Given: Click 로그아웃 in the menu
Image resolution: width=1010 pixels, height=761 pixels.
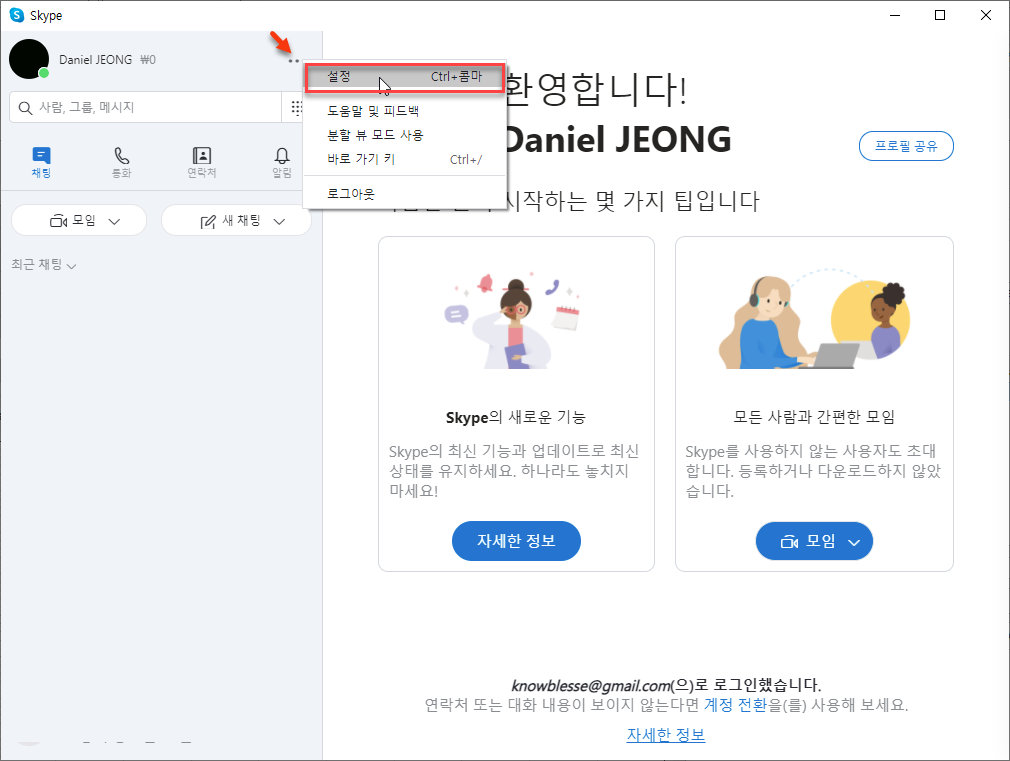Looking at the screenshot, I should coord(405,193).
